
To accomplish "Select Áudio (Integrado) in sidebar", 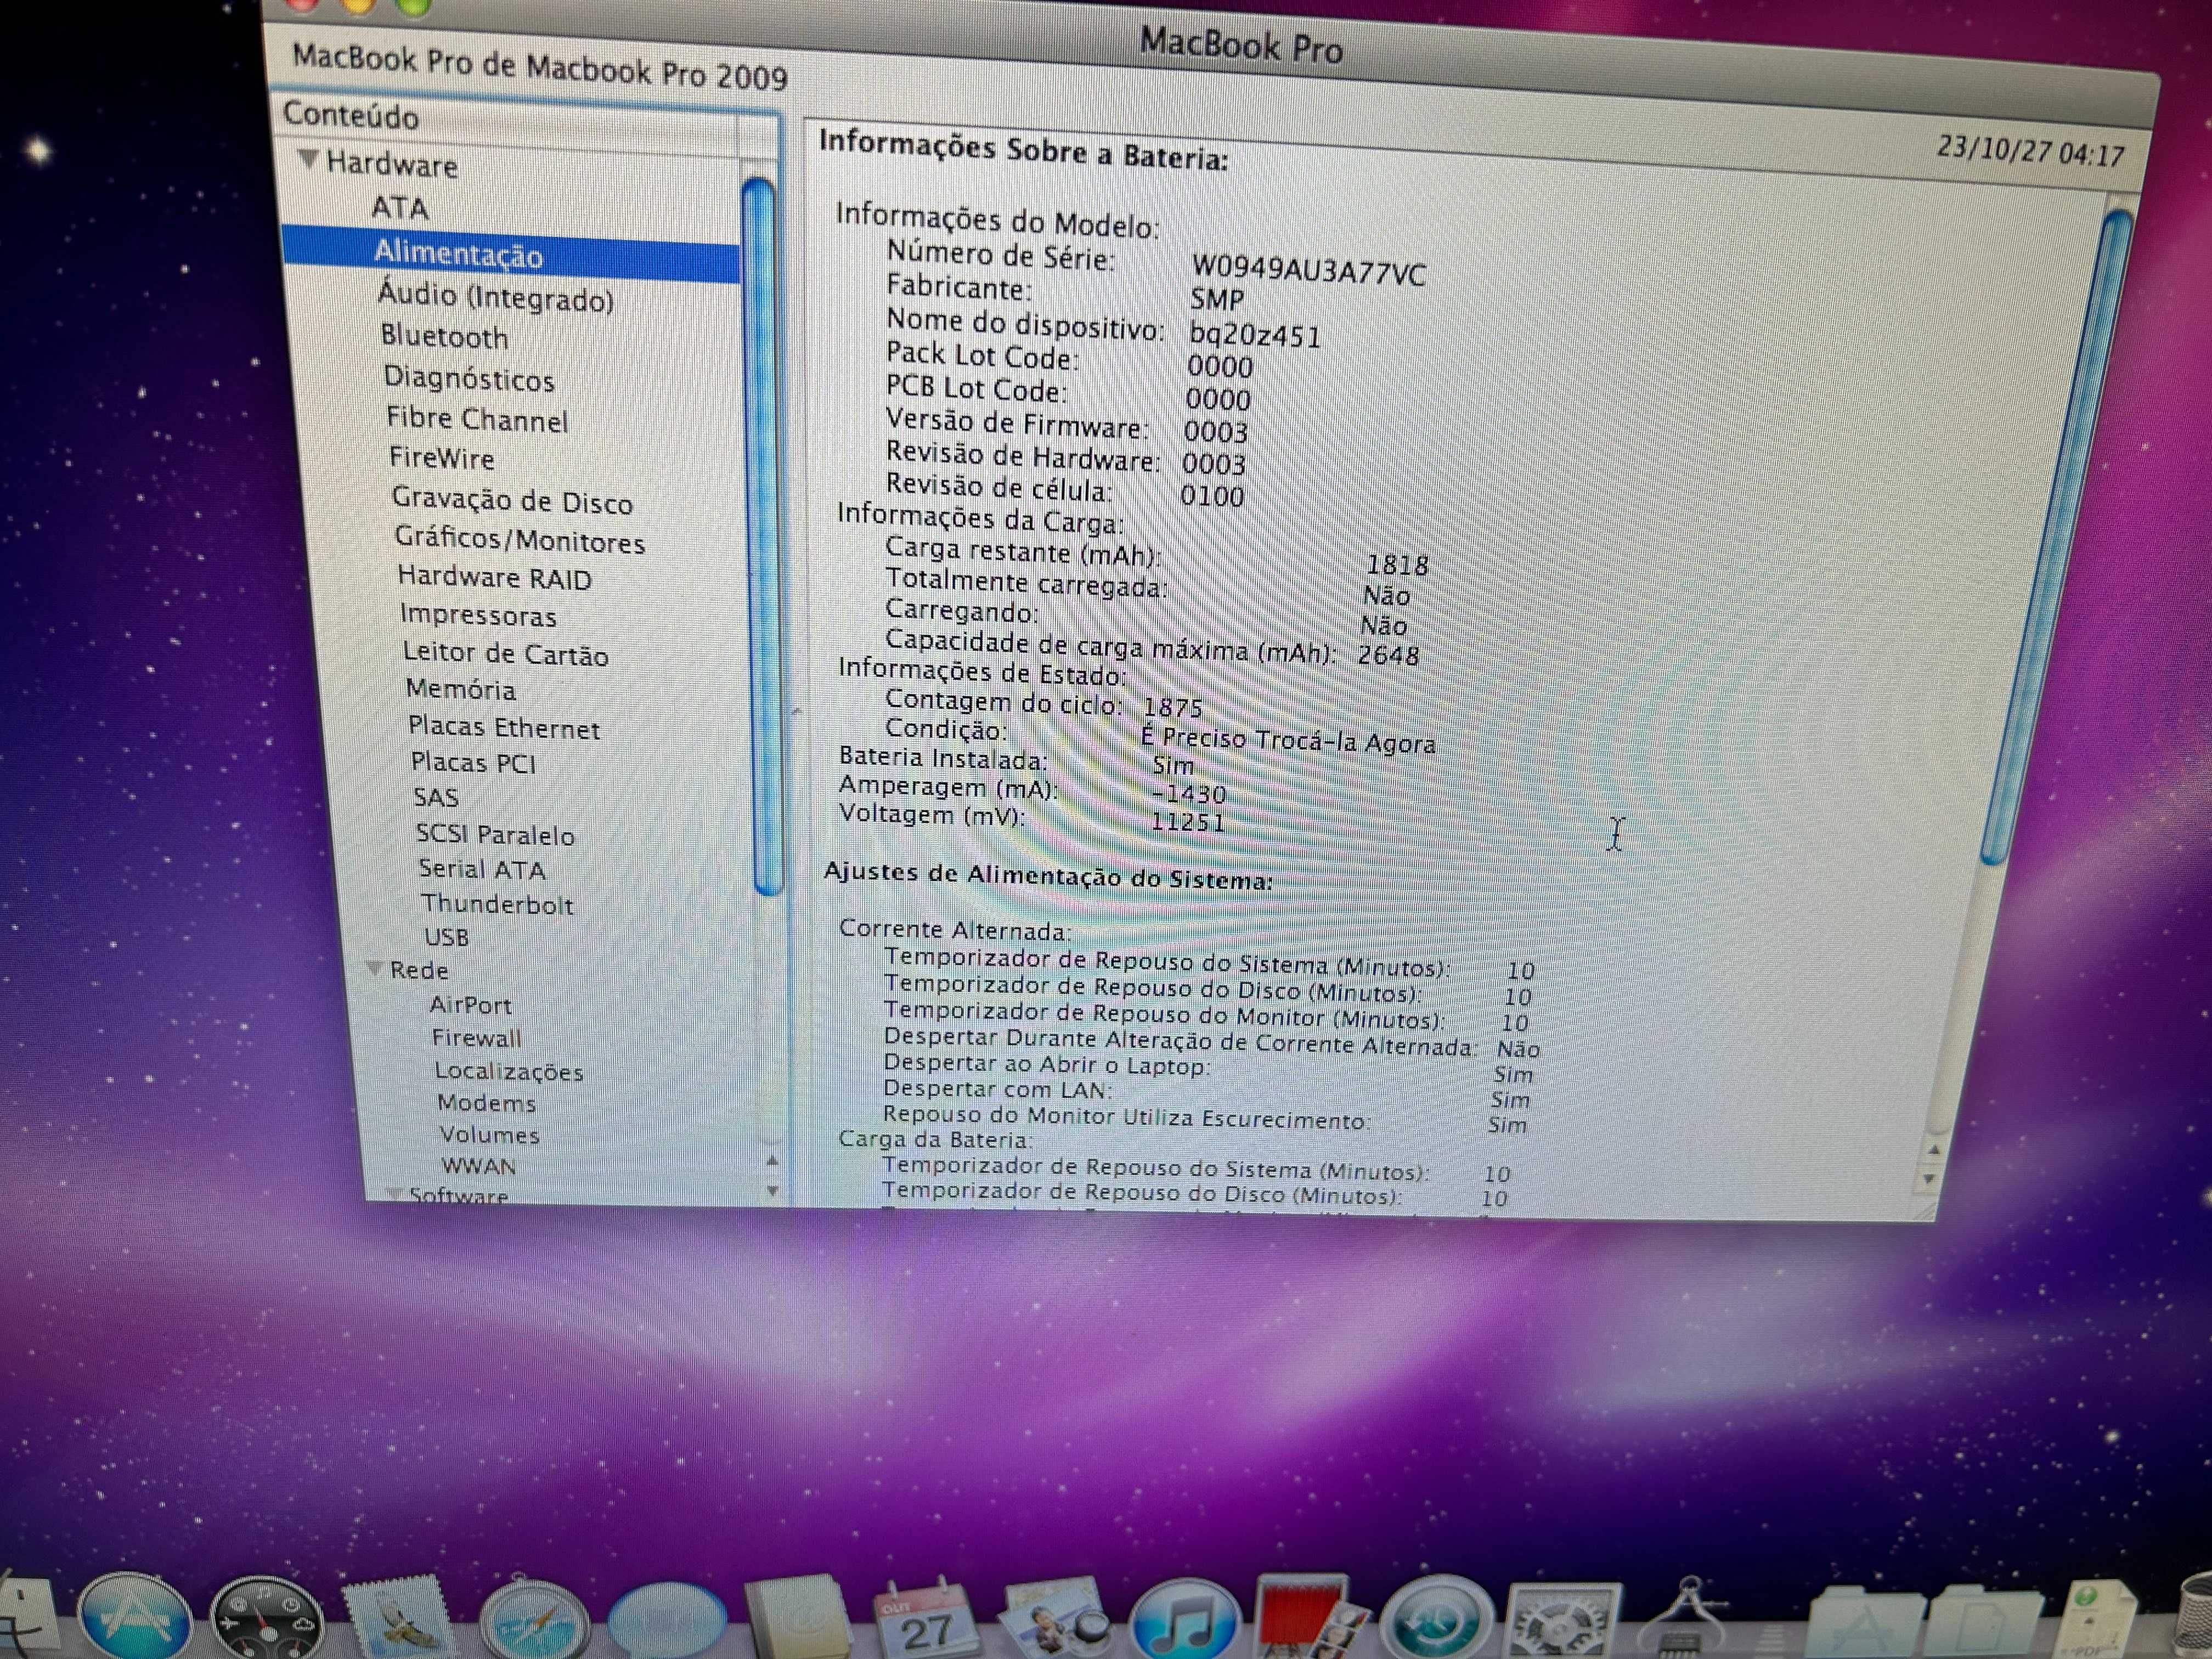I will (496, 297).
